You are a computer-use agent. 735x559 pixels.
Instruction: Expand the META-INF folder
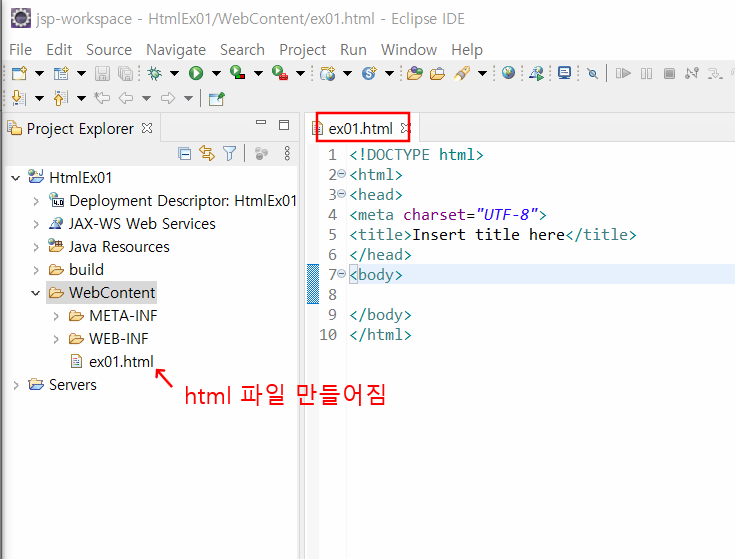tap(56, 316)
